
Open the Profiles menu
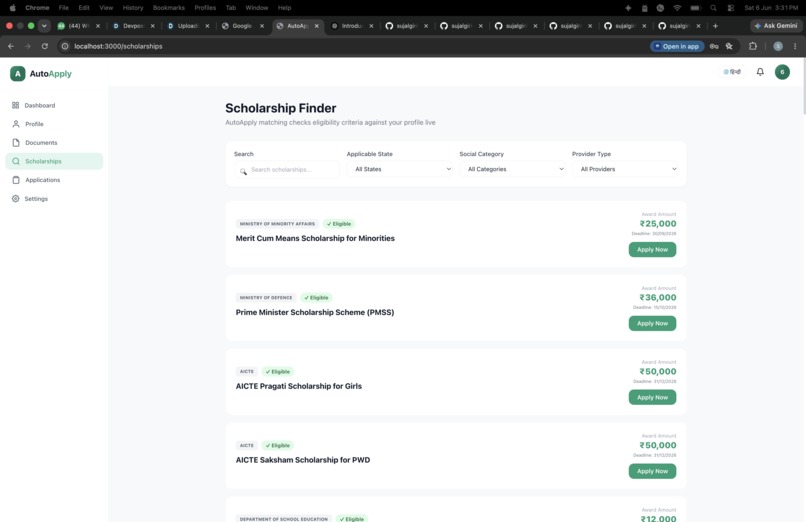click(x=205, y=8)
